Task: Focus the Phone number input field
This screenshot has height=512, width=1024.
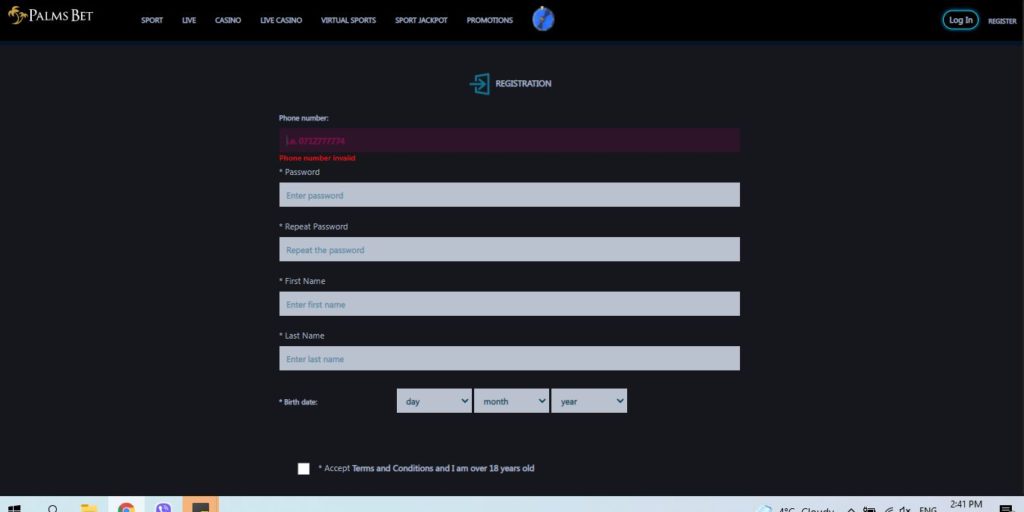Action: click(x=509, y=140)
